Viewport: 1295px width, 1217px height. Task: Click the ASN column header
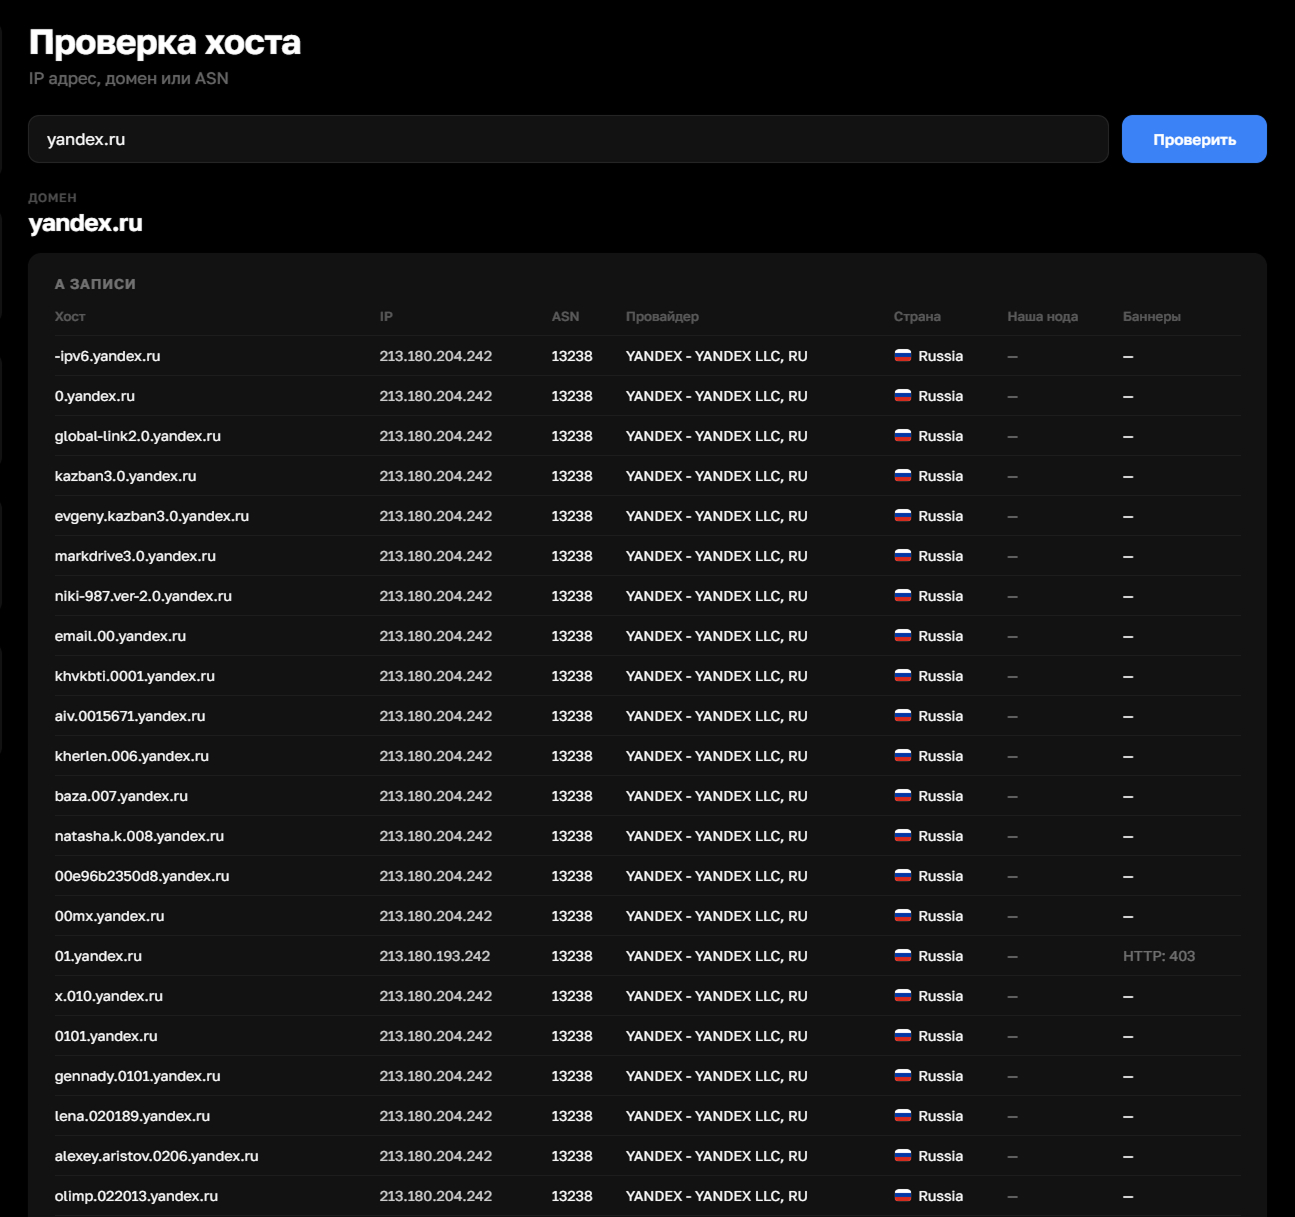point(565,316)
